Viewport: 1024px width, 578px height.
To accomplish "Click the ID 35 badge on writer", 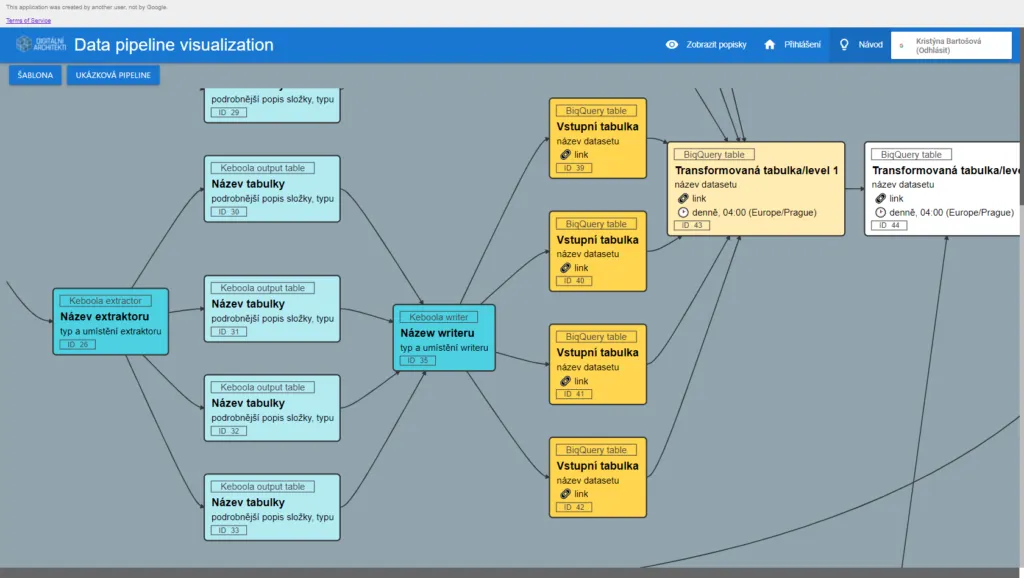I will tap(417, 361).
